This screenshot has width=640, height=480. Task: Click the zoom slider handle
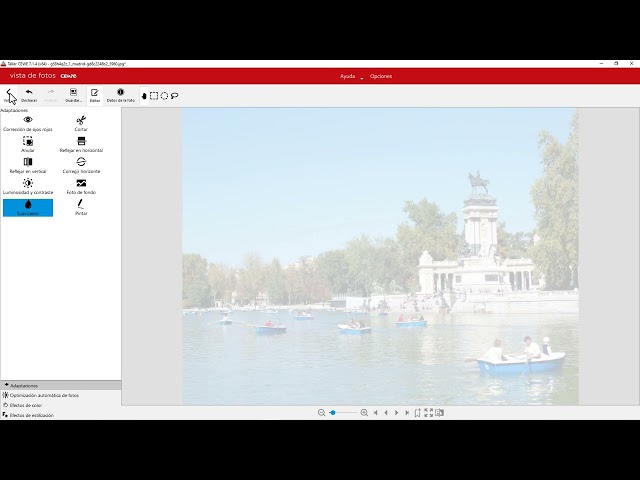333,413
